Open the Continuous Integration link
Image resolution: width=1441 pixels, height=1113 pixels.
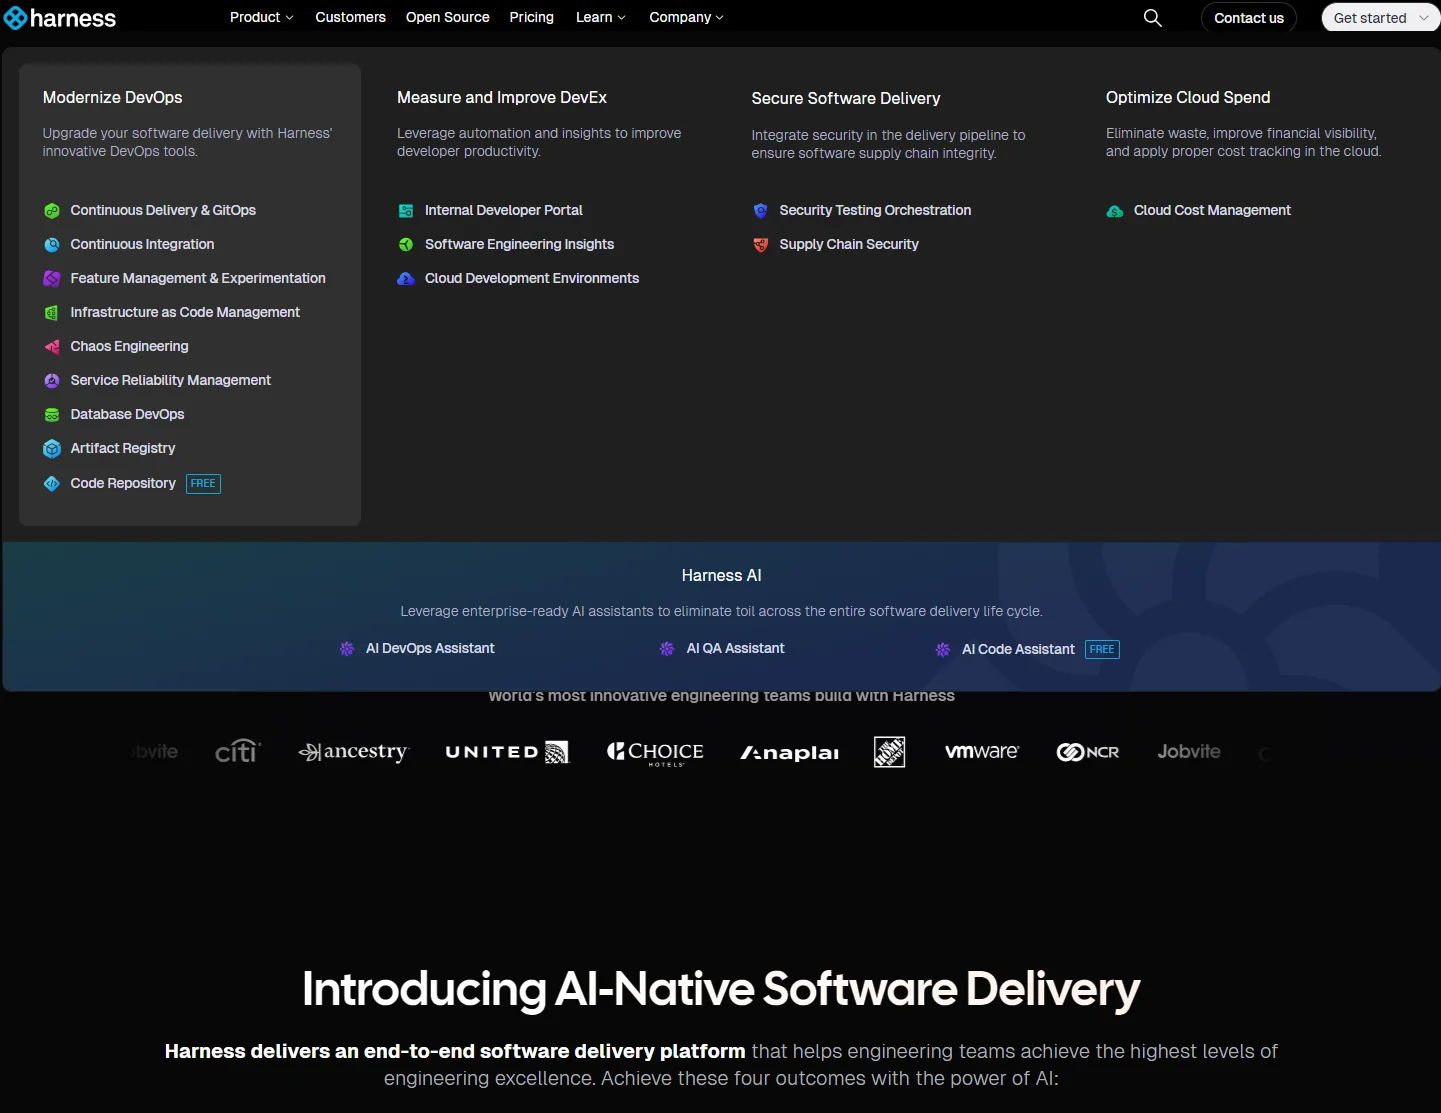142,245
